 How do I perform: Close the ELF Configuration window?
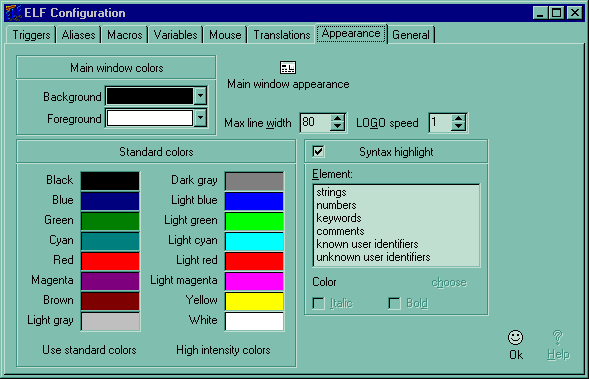(x=575, y=13)
